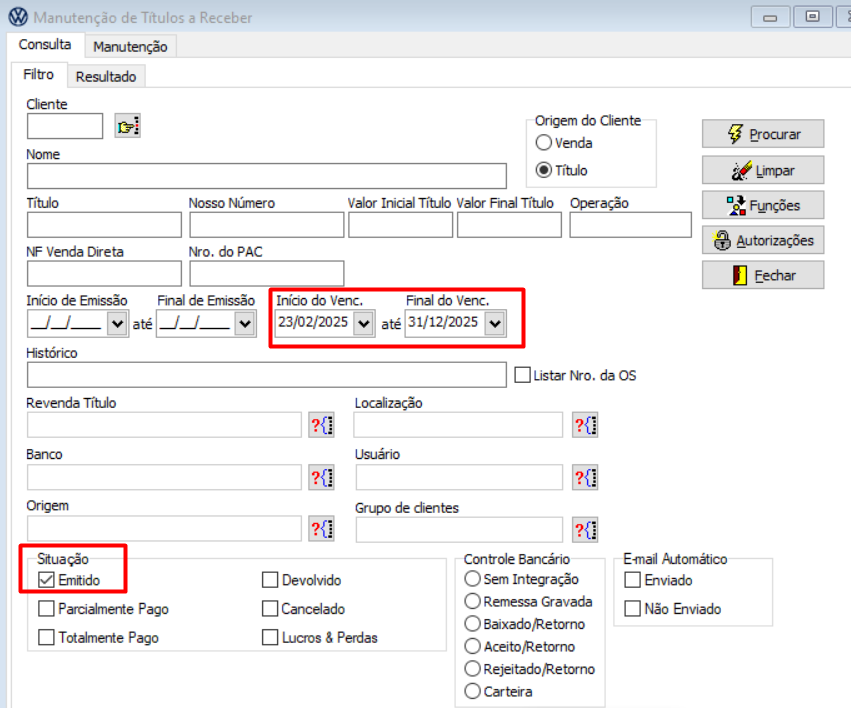This screenshot has height=708, width=851.
Task: Minimize the Manutenção de Títulos window
Action: point(770,17)
